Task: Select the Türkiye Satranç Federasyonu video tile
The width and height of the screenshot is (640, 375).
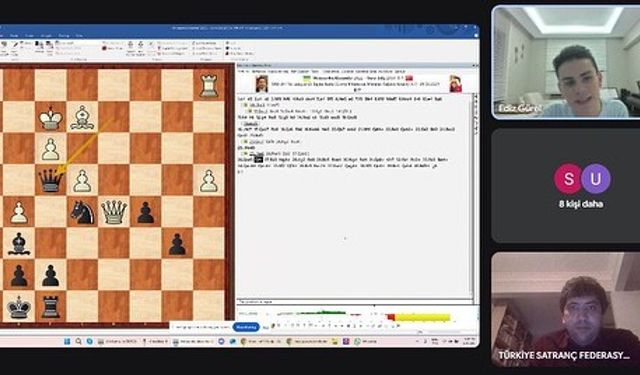Action: (x=566, y=309)
